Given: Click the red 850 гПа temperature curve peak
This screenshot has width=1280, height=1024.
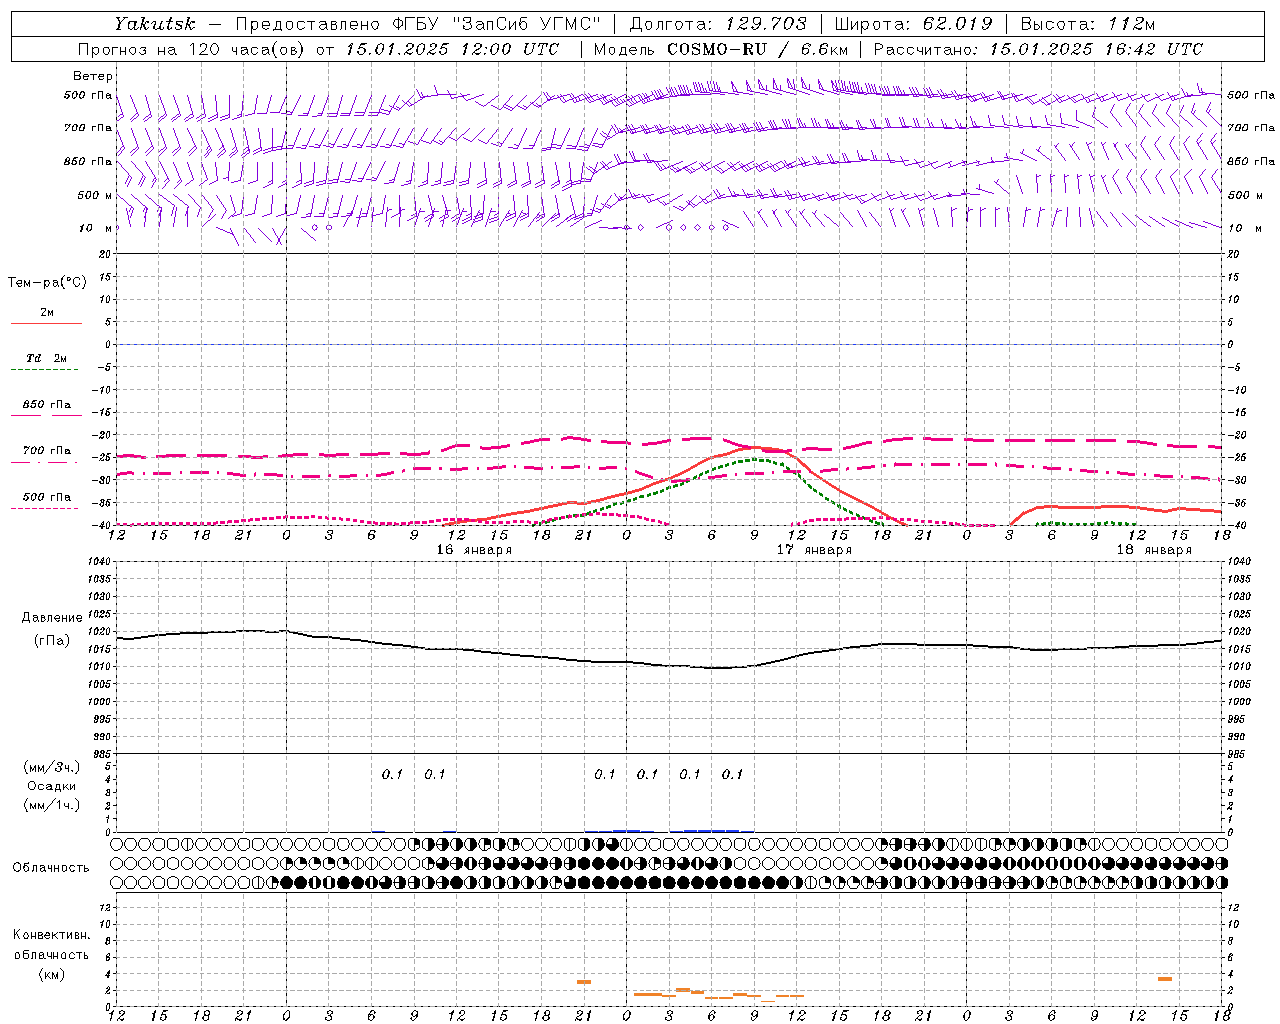Looking at the screenshot, I should 755,447.
